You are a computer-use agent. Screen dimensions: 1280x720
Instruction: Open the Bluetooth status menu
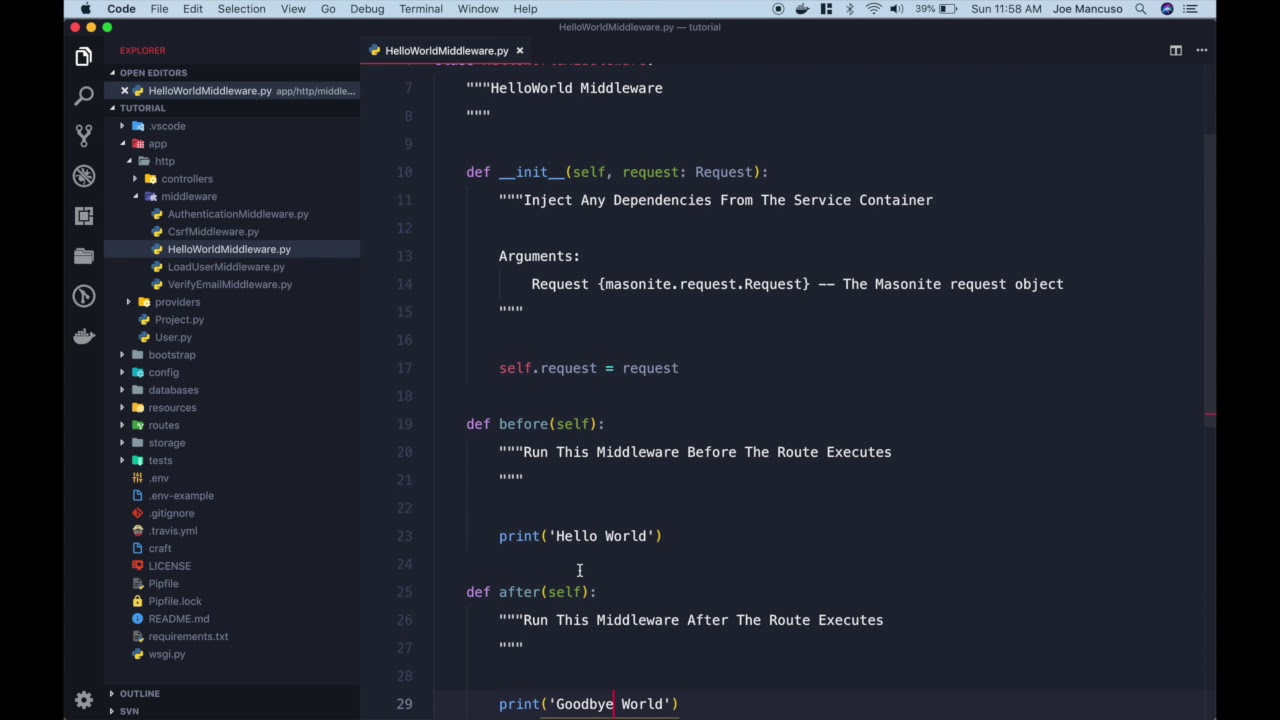(x=850, y=9)
